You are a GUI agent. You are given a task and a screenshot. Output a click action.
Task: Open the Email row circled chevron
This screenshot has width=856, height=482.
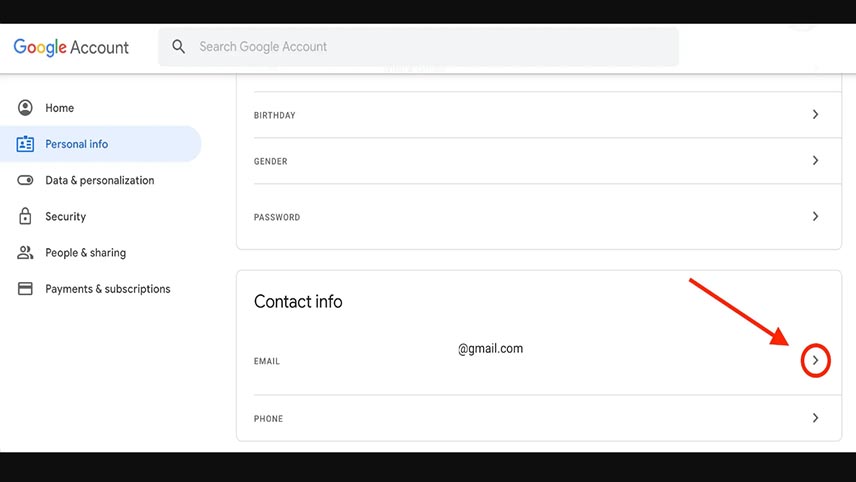click(816, 360)
